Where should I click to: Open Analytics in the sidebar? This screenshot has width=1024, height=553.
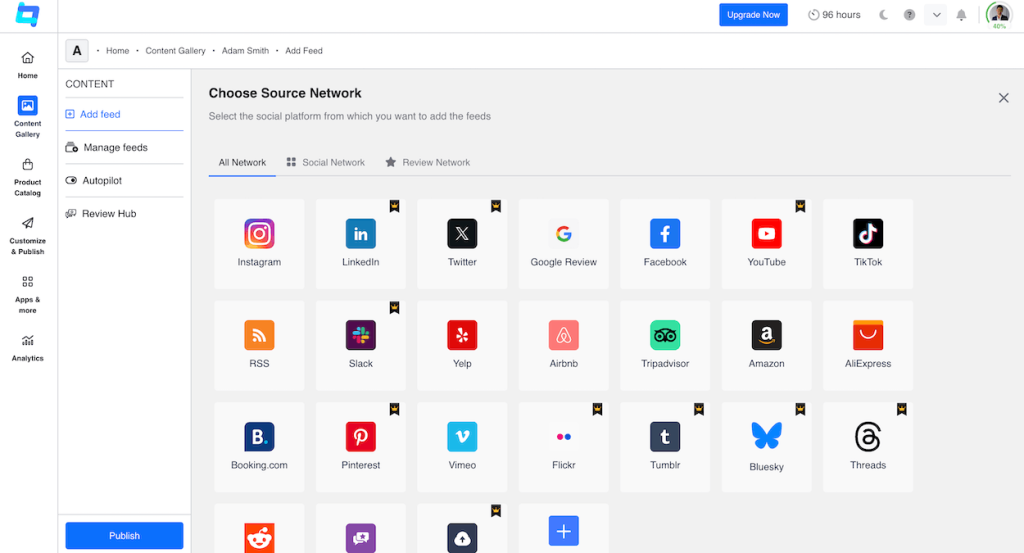pos(27,348)
